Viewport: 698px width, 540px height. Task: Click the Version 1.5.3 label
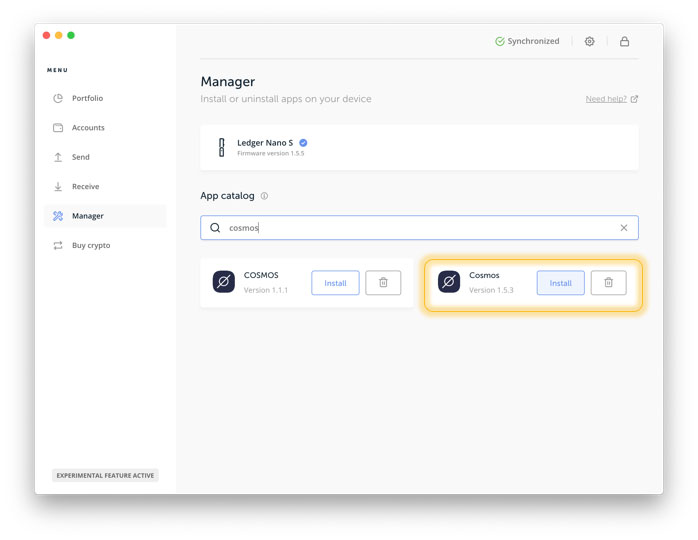coord(491,290)
